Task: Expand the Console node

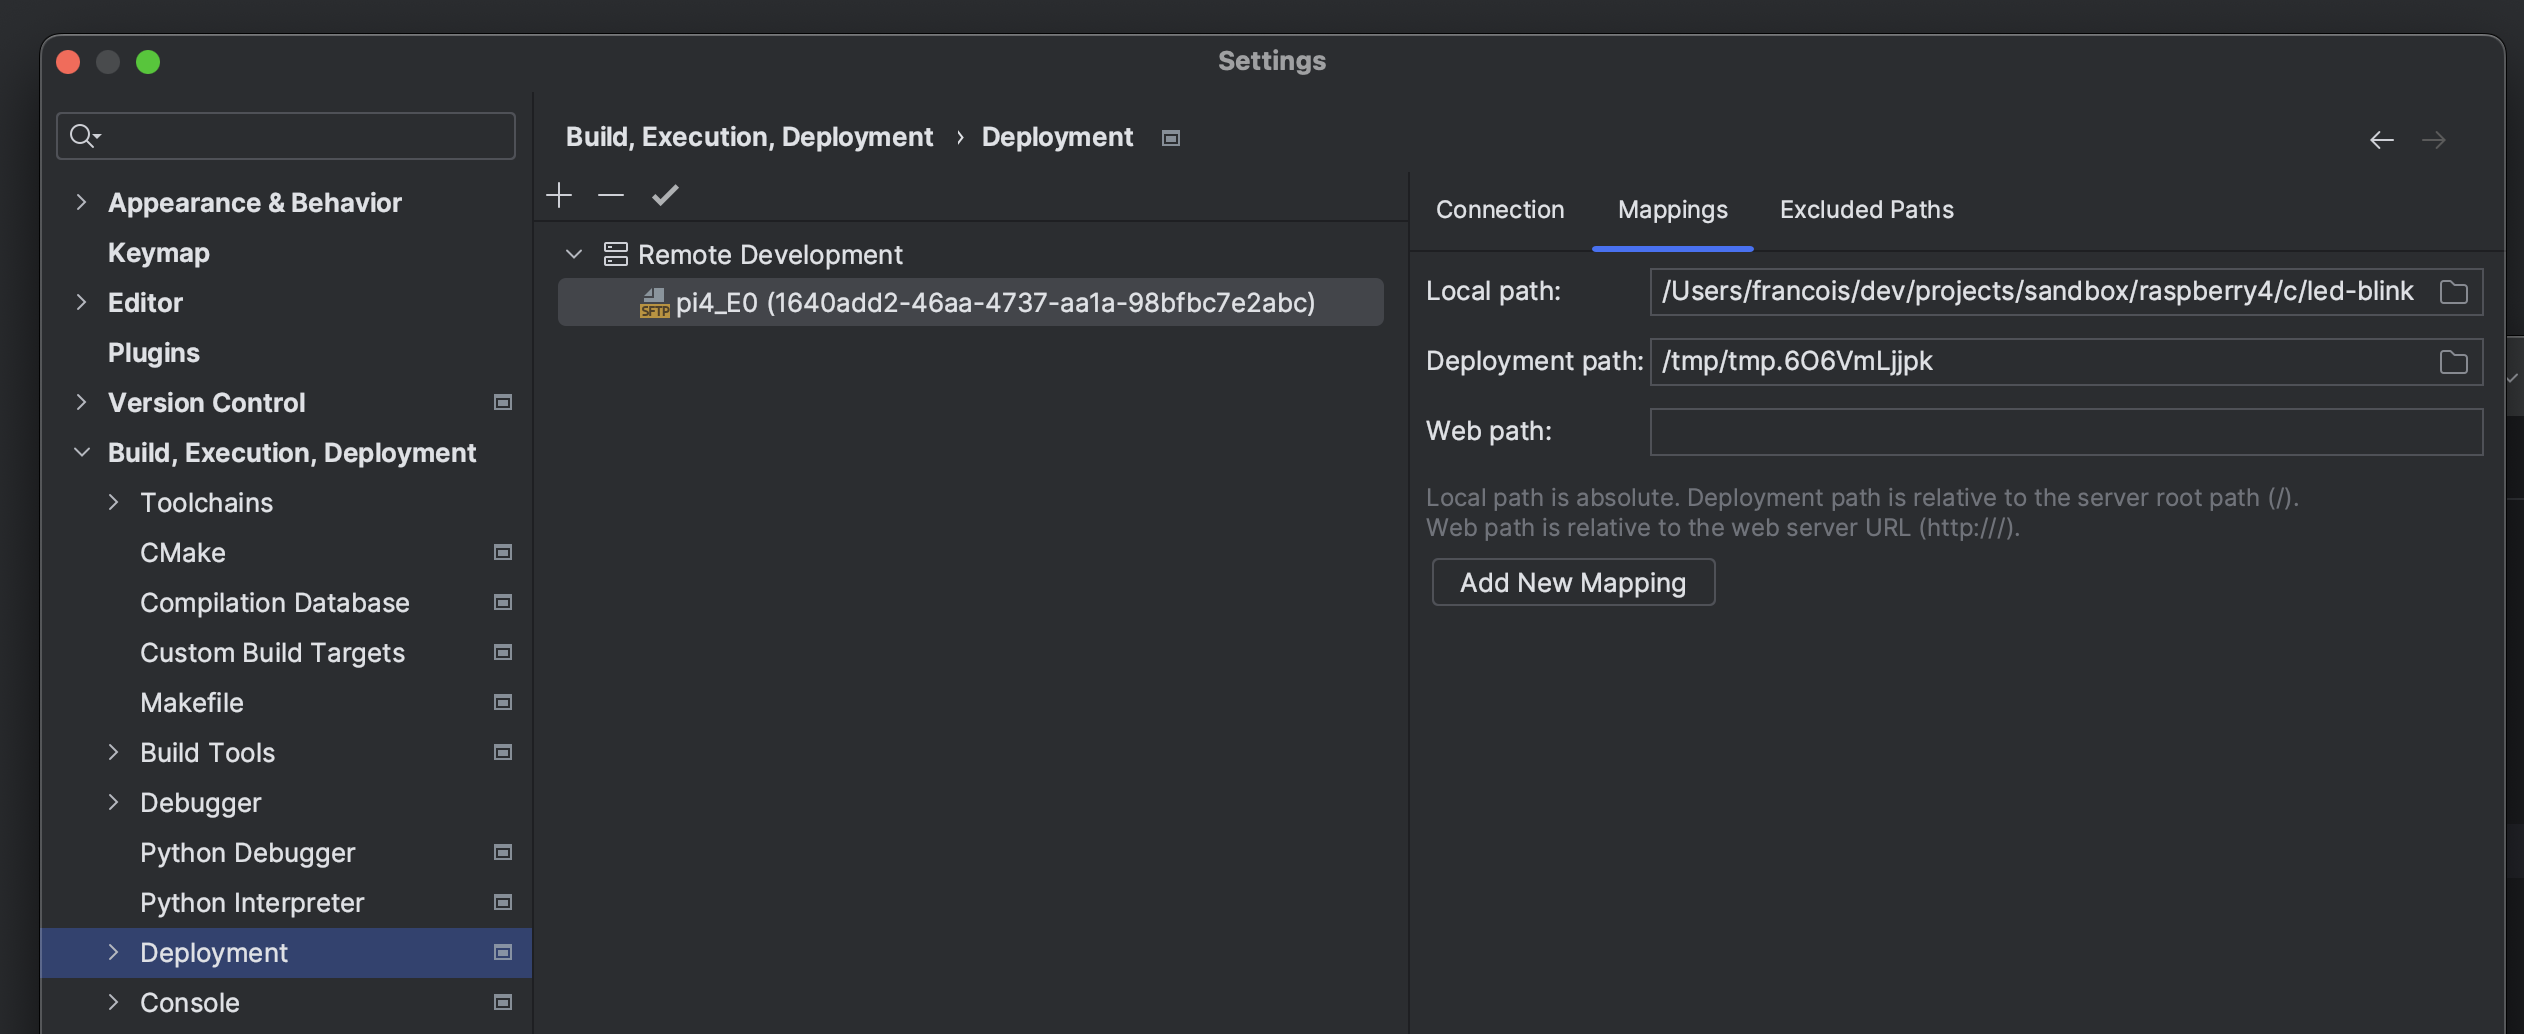Action: pyautogui.click(x=113, y=1002)
